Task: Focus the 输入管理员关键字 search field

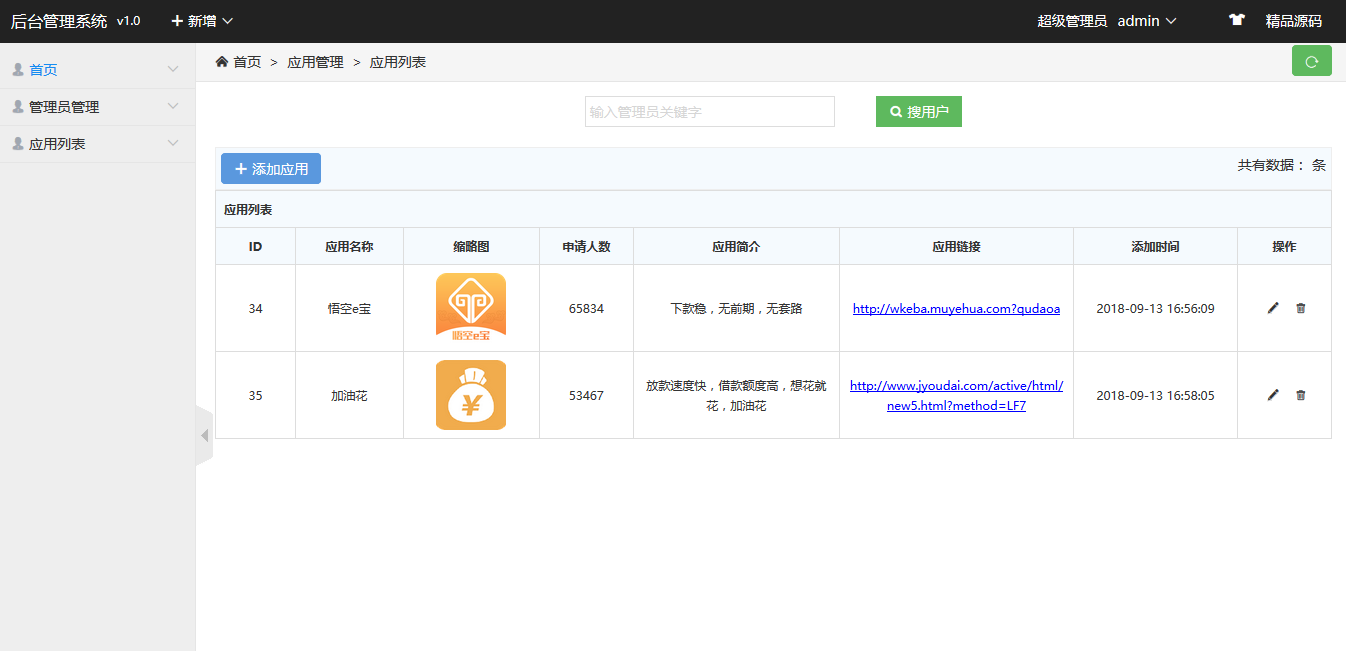Action: coord(709,112)
